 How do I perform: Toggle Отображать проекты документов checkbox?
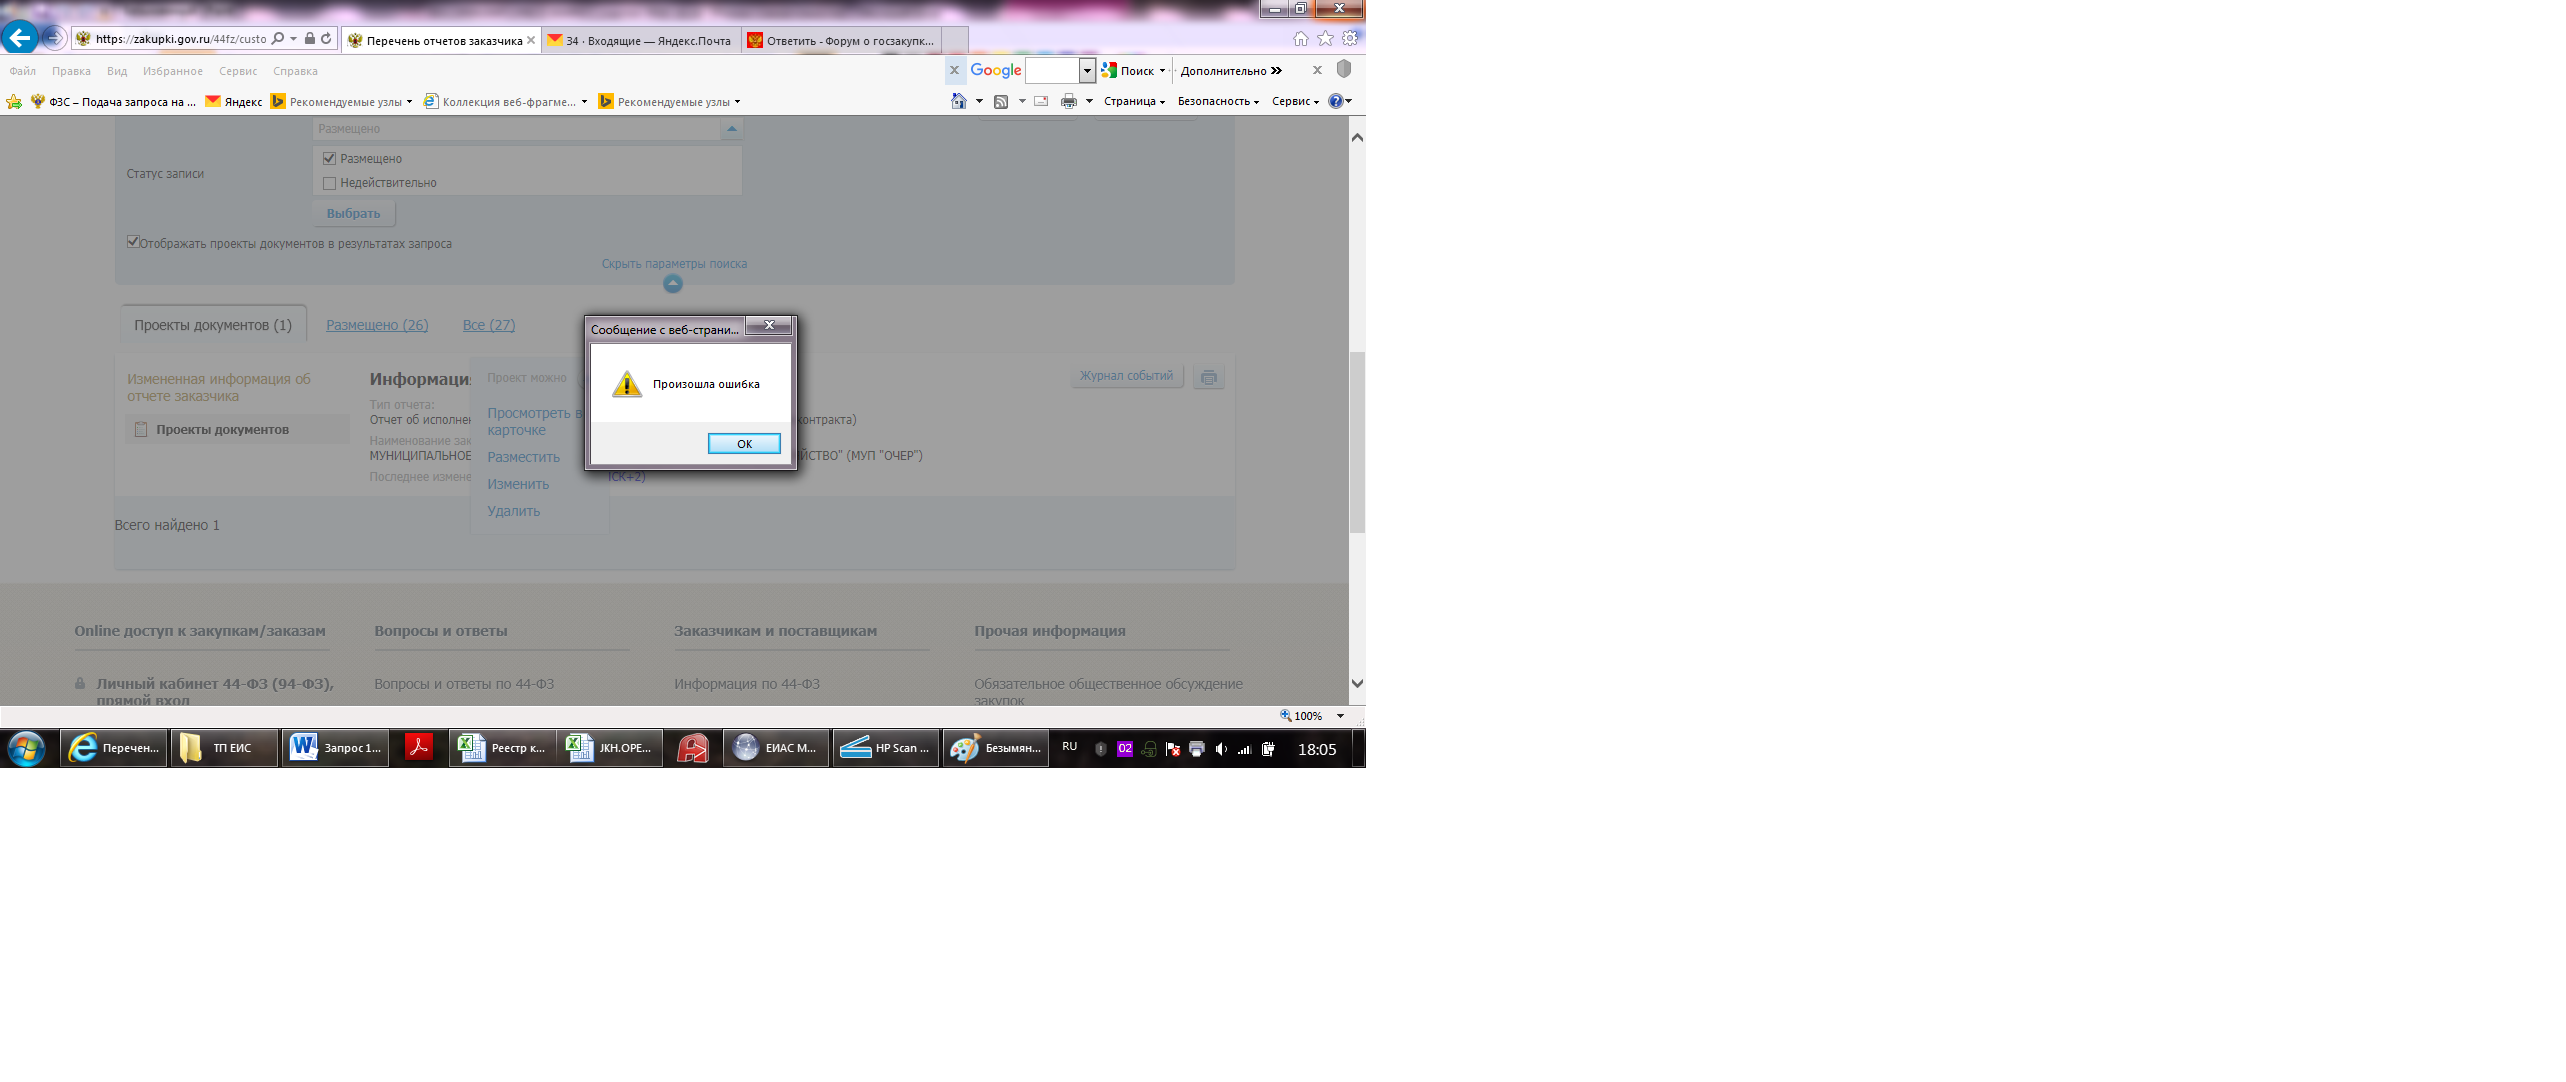pyautogui.click(x=133, y=242)
